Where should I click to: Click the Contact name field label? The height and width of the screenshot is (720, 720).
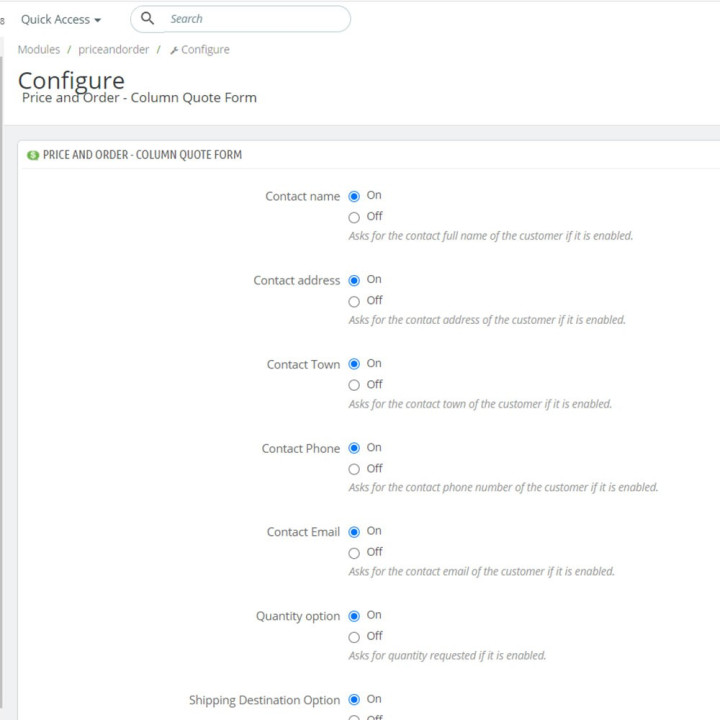[x=303, y=196]
